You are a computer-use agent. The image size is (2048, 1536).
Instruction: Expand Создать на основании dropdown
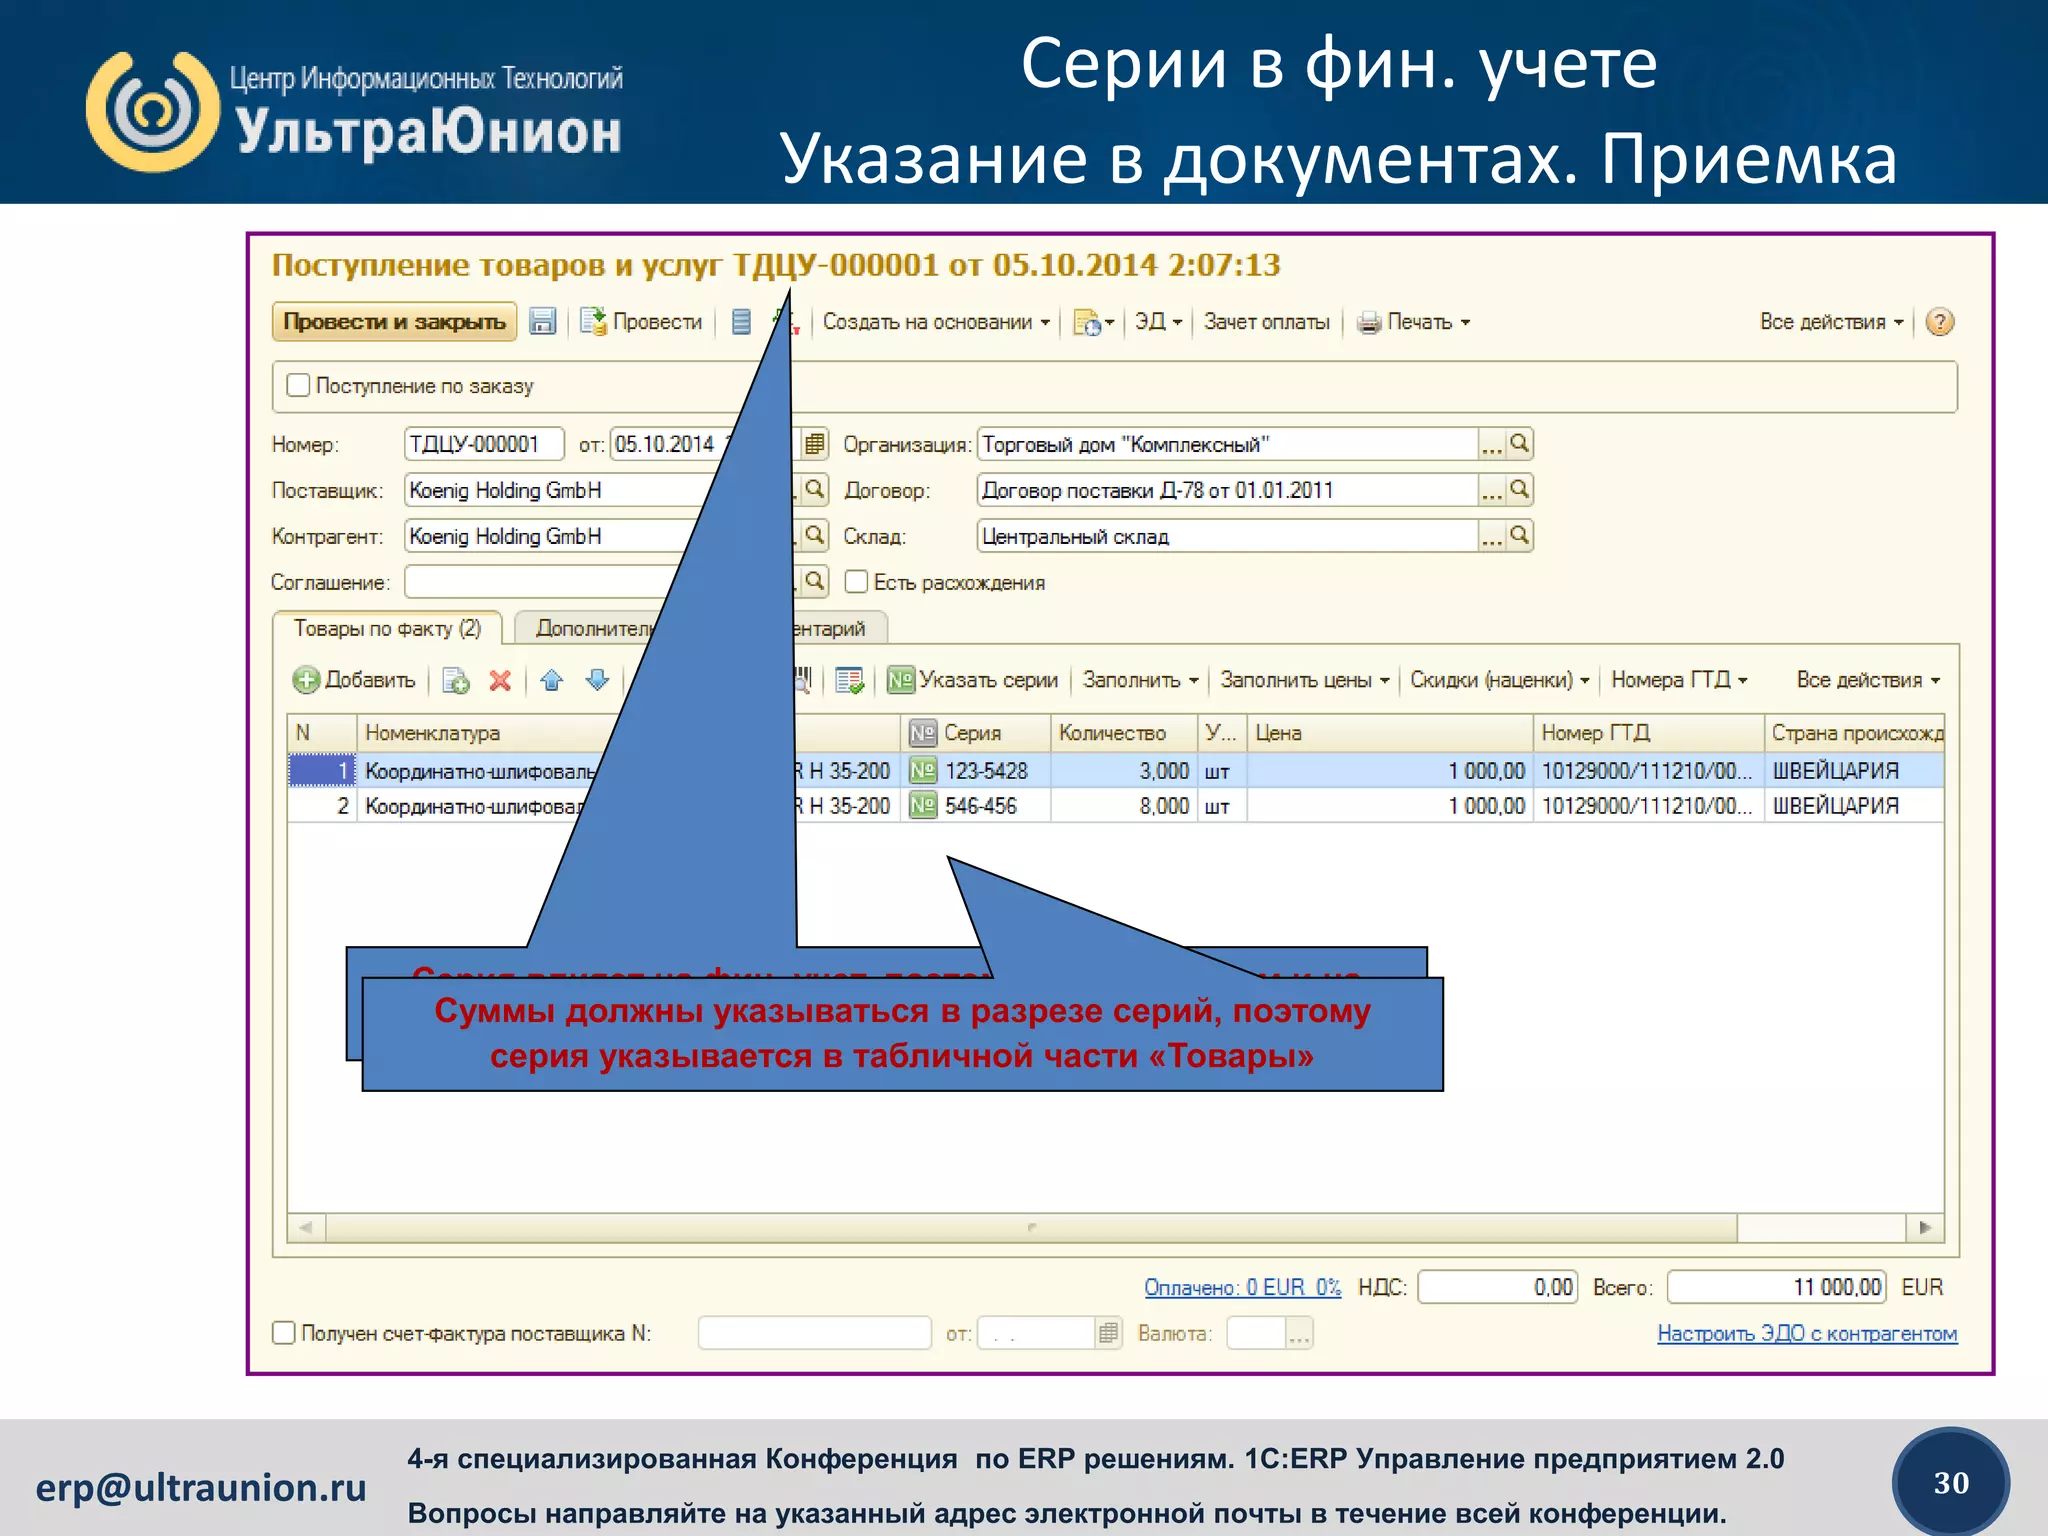[x=936, y=322]
